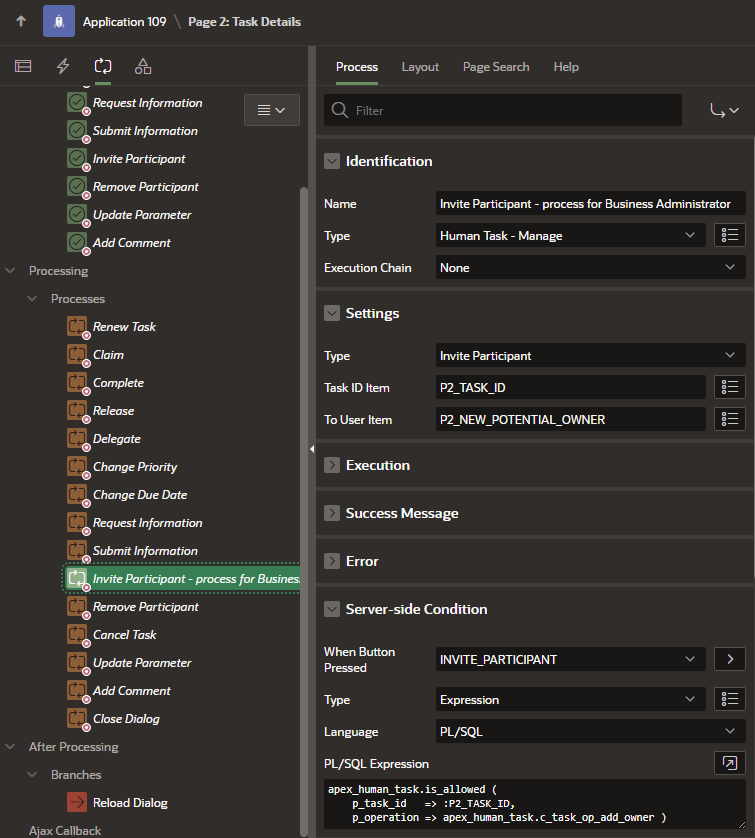755x838 pixels.
Task: Click the up arrow navigation icon
Action: click(21, 21)
